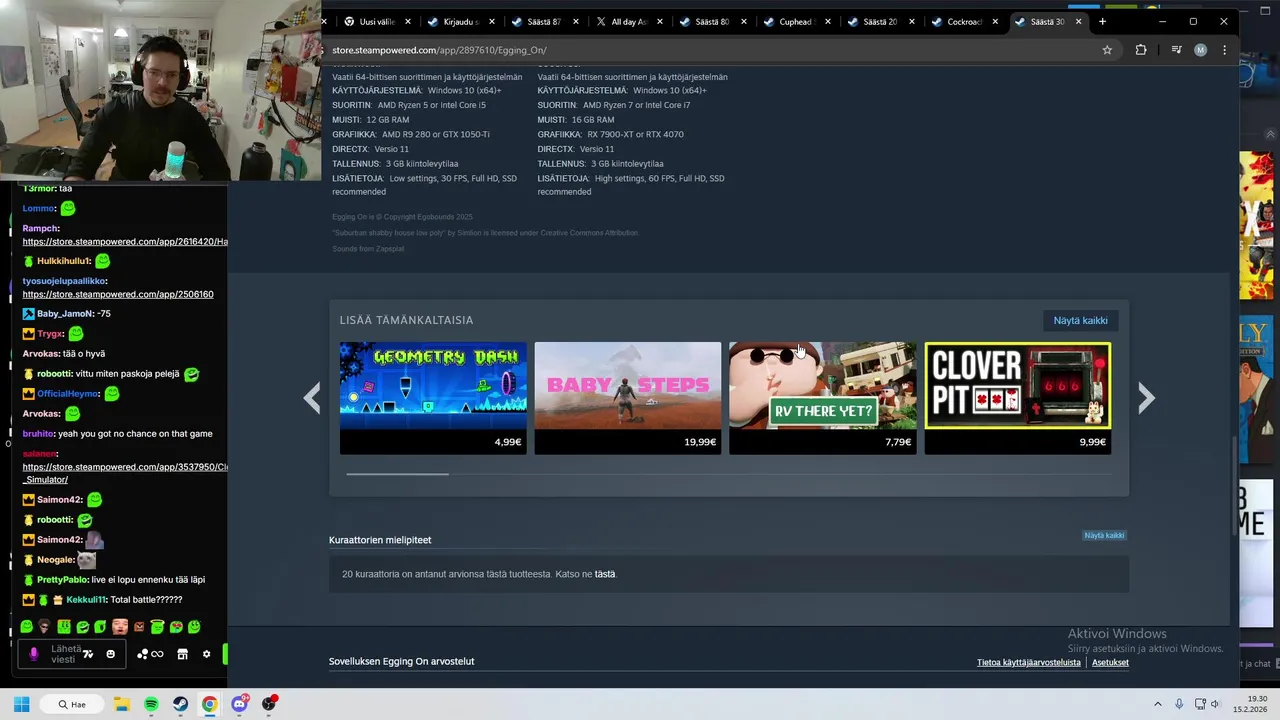The image size is (1280, 720).
Task: Open the 'tästä' curator reviews link
Action: (x=605, y=574)
